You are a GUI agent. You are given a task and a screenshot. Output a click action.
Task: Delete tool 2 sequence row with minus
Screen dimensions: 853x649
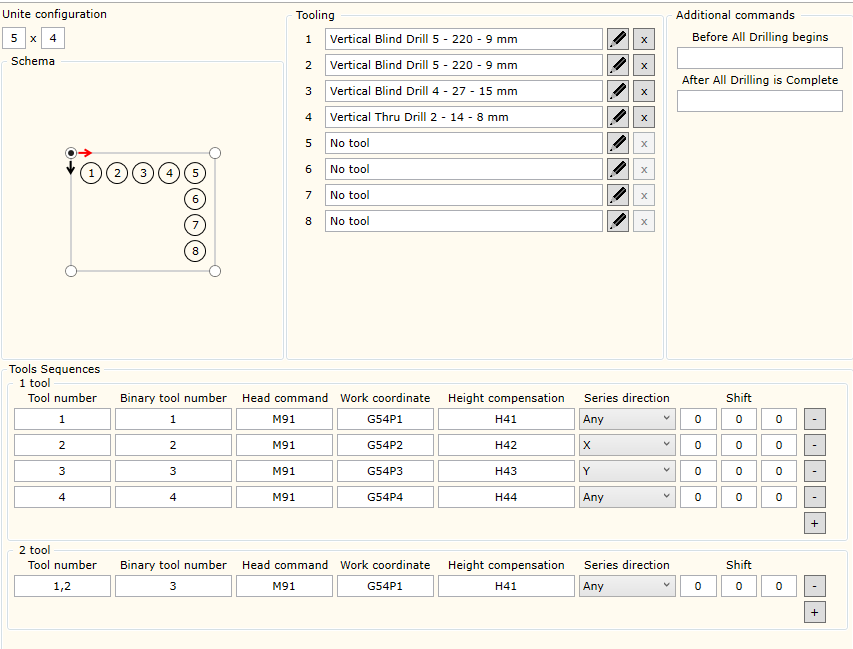click(x=814, y=445)
